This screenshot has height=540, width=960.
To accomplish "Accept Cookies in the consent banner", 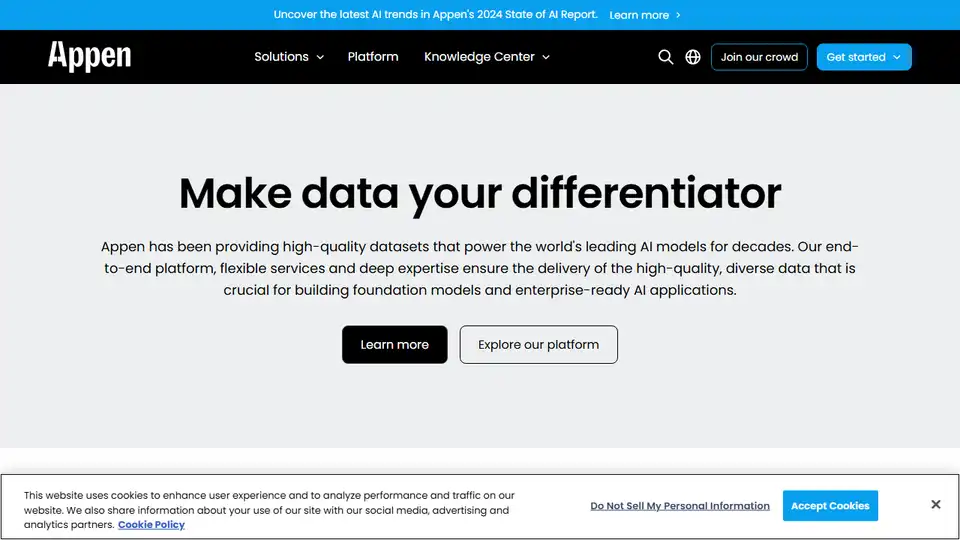I will [x=830, y=506].
